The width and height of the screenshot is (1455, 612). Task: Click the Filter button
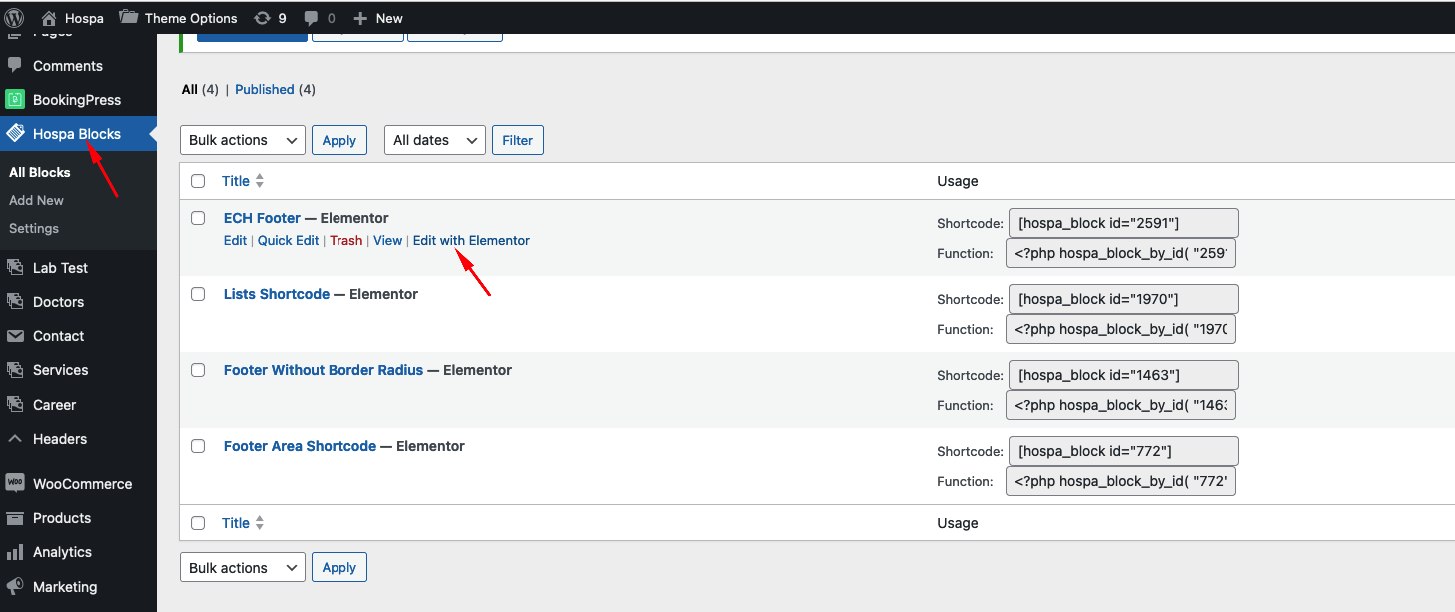point(518,140)
